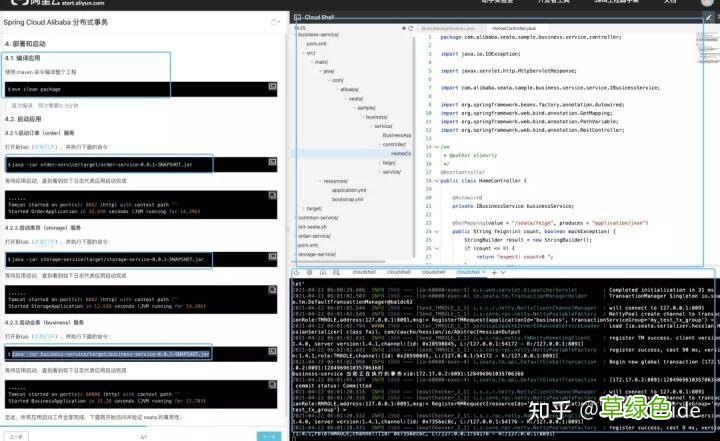Viewport: 720px width, 441px height.
Task: Select the sample/ folder in tree
Action: (366, 108)
